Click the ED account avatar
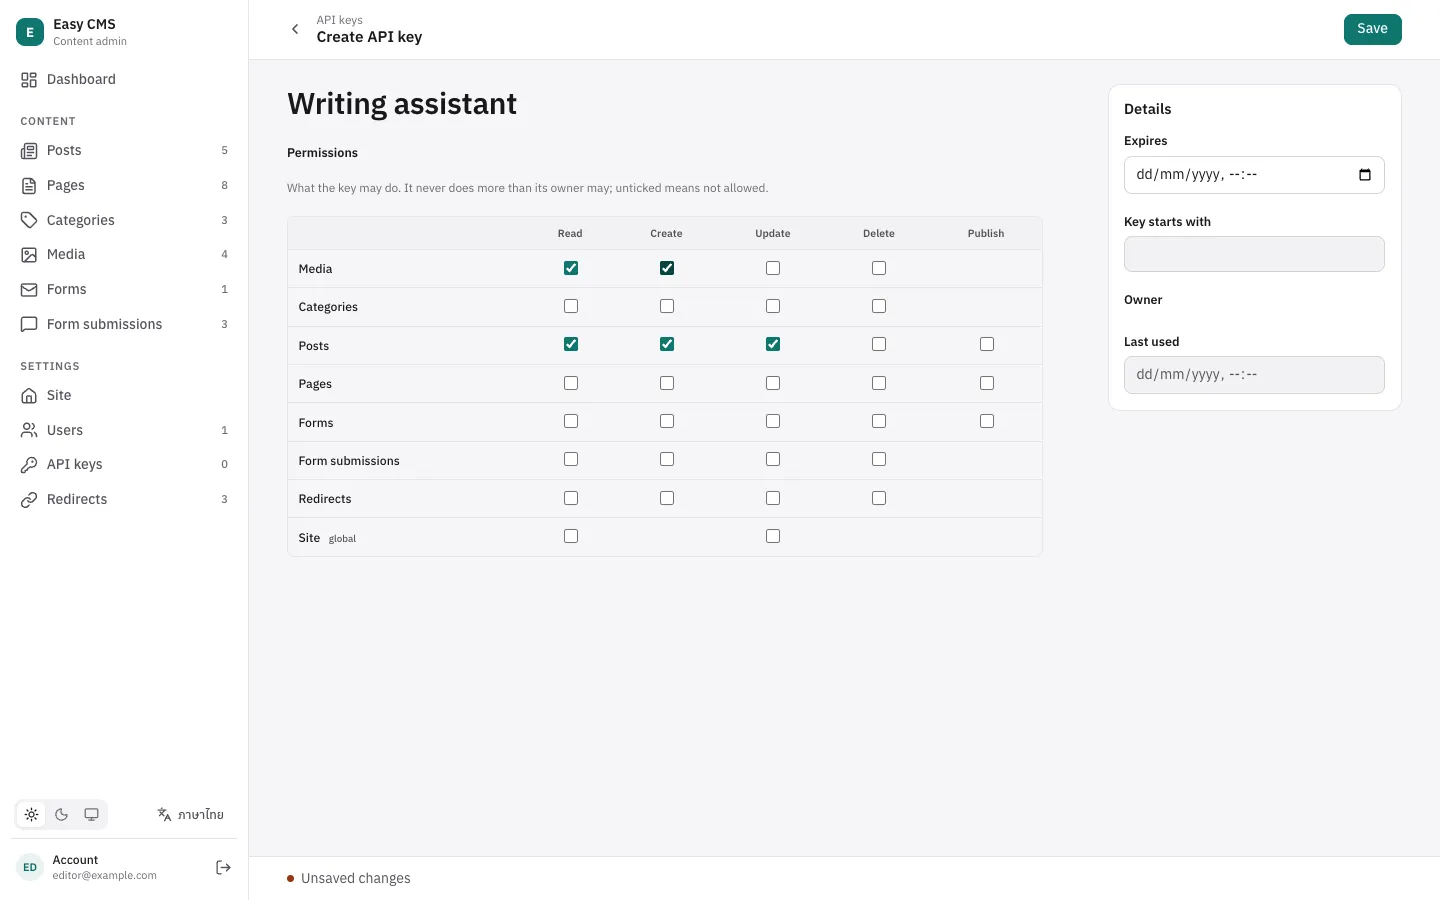1440x900 pixels. click(30, 868)
